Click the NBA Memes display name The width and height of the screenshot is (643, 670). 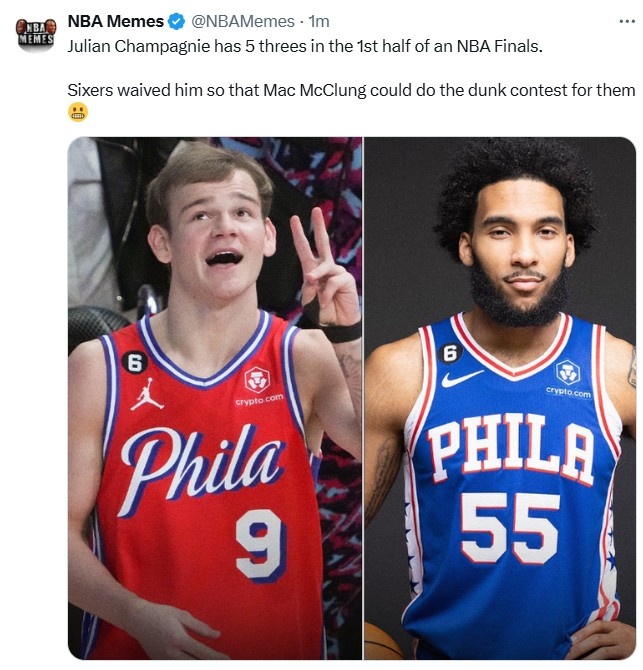click(x=115, y=21)
